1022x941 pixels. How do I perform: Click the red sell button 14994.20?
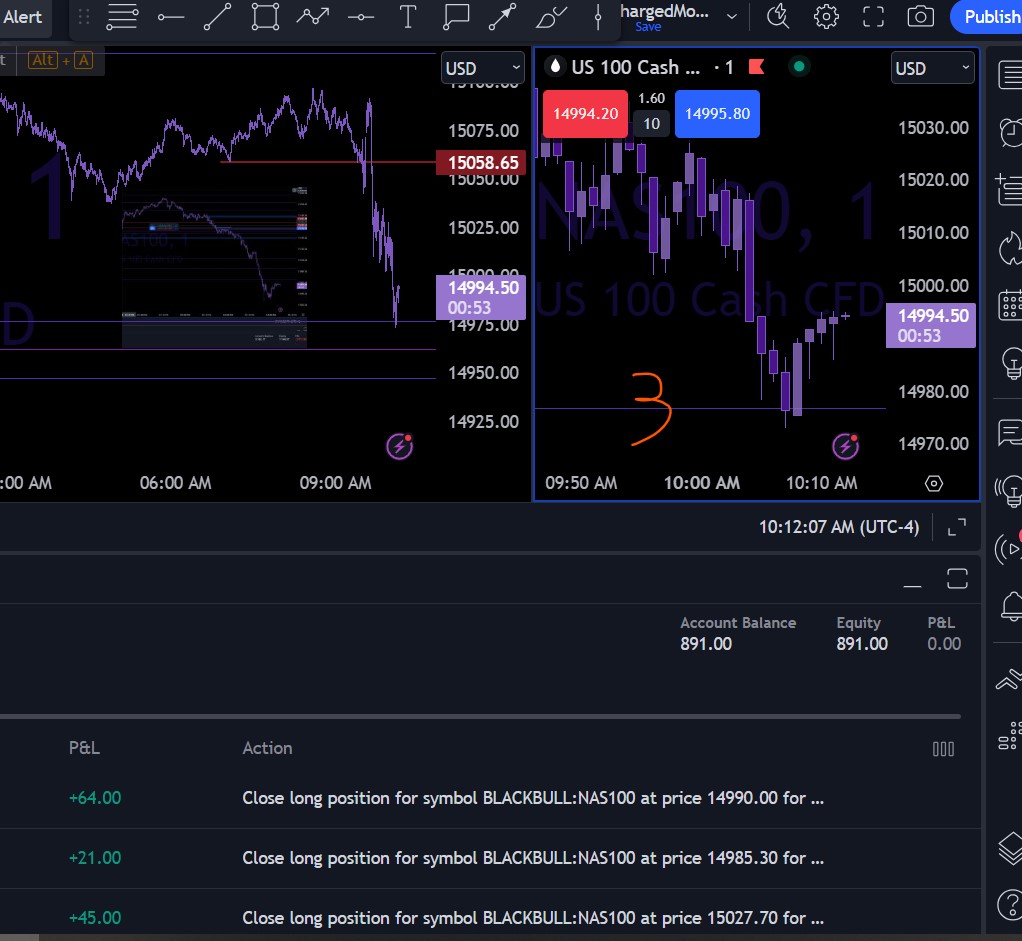tap(585, 114)
